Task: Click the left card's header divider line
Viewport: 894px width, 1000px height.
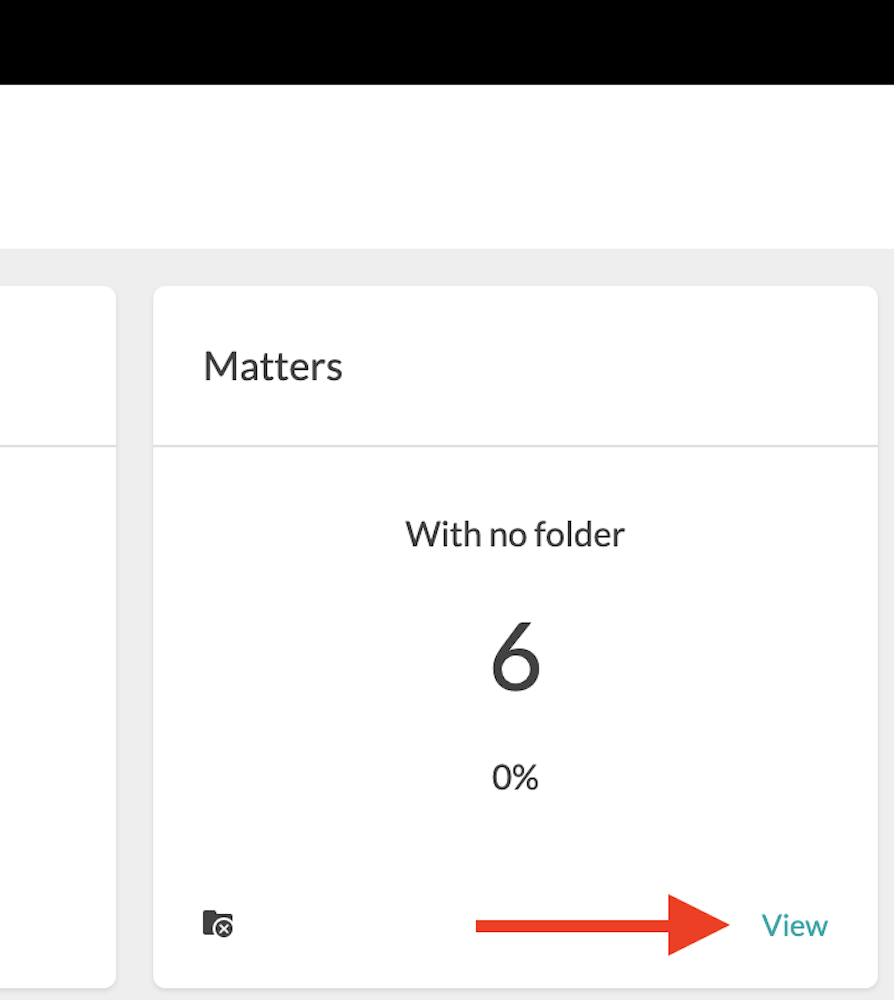Action: [57, 446]
